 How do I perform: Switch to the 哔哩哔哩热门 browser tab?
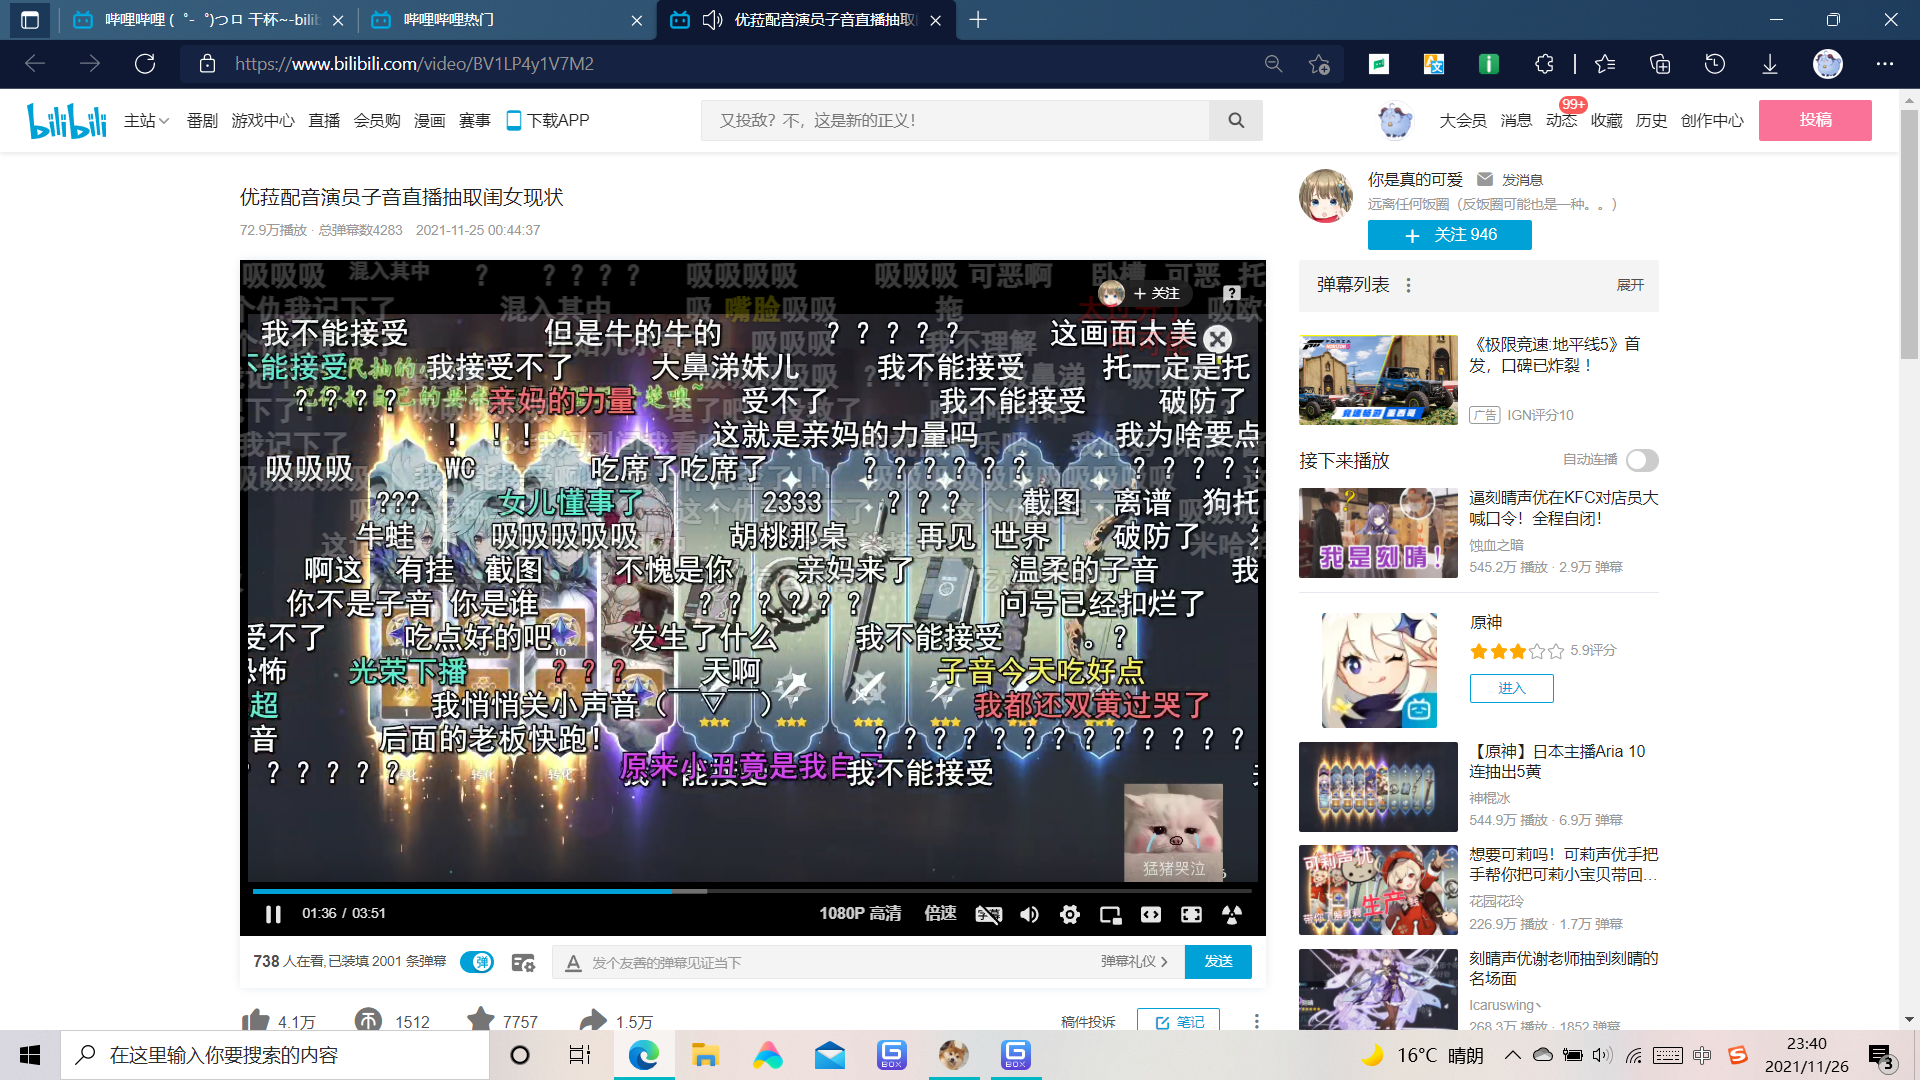(507, 20)
